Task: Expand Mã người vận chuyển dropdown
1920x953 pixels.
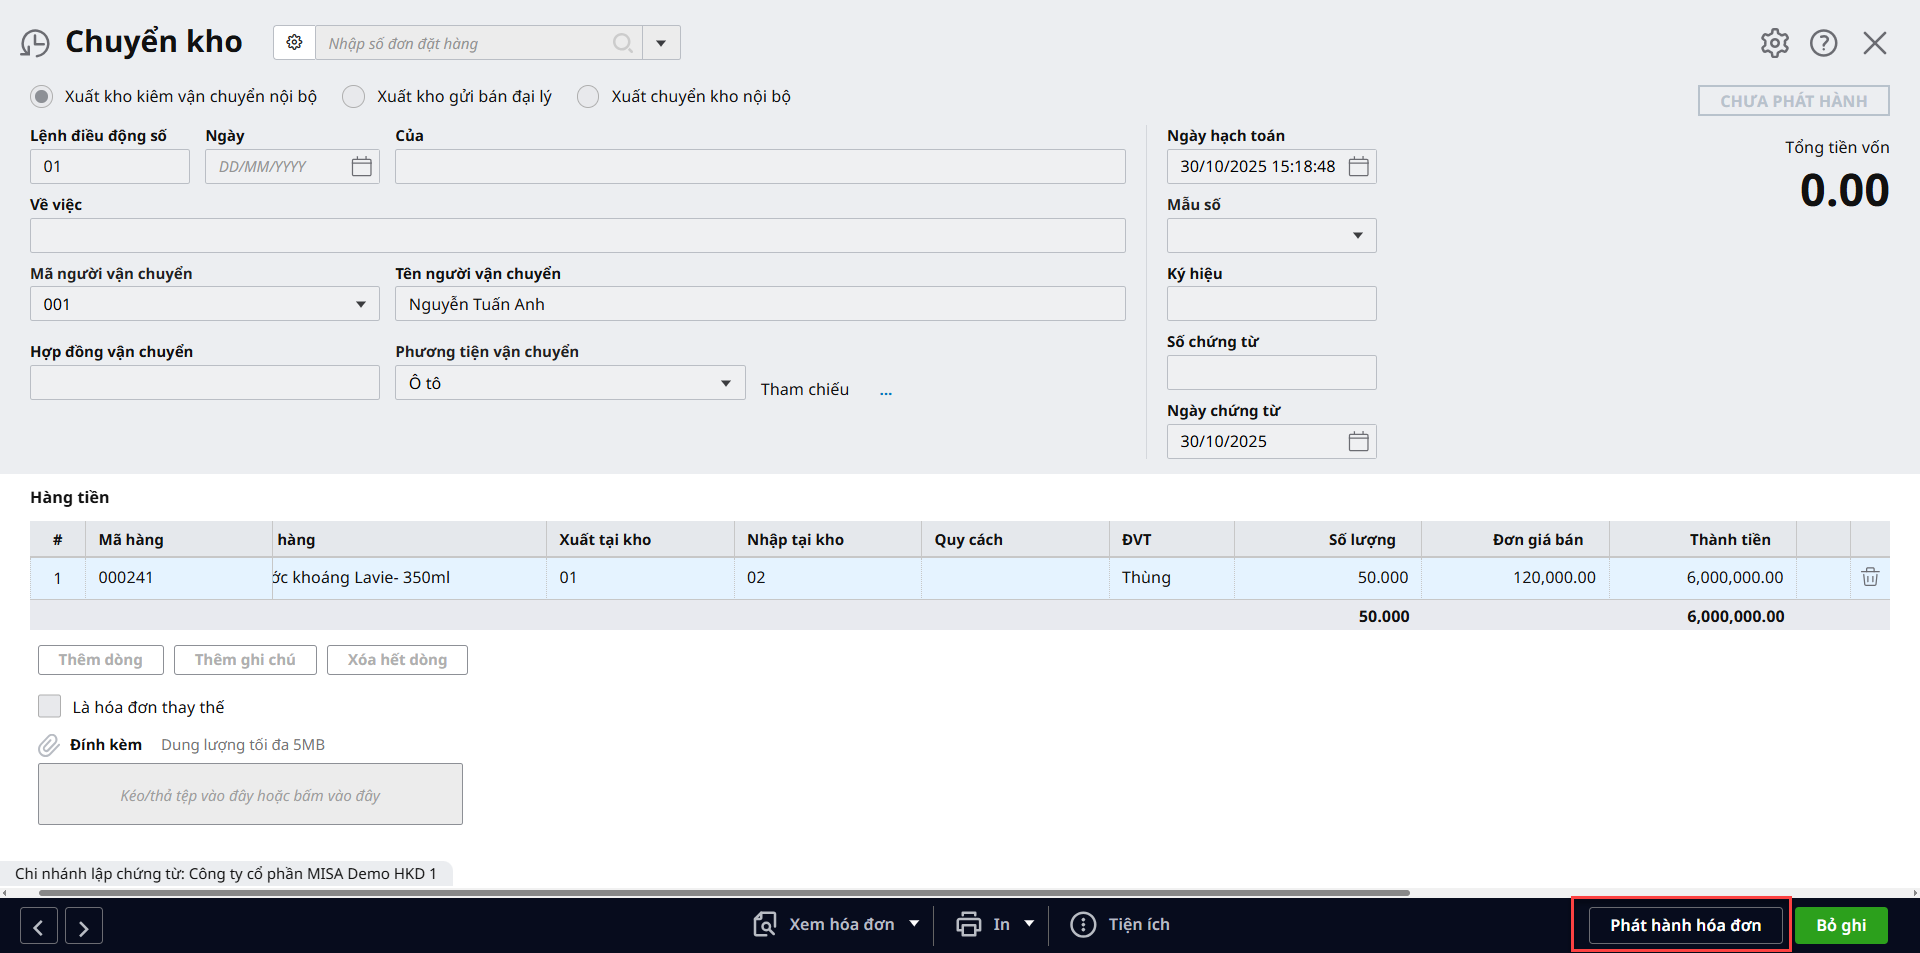Action: click(x=360, y=305)
